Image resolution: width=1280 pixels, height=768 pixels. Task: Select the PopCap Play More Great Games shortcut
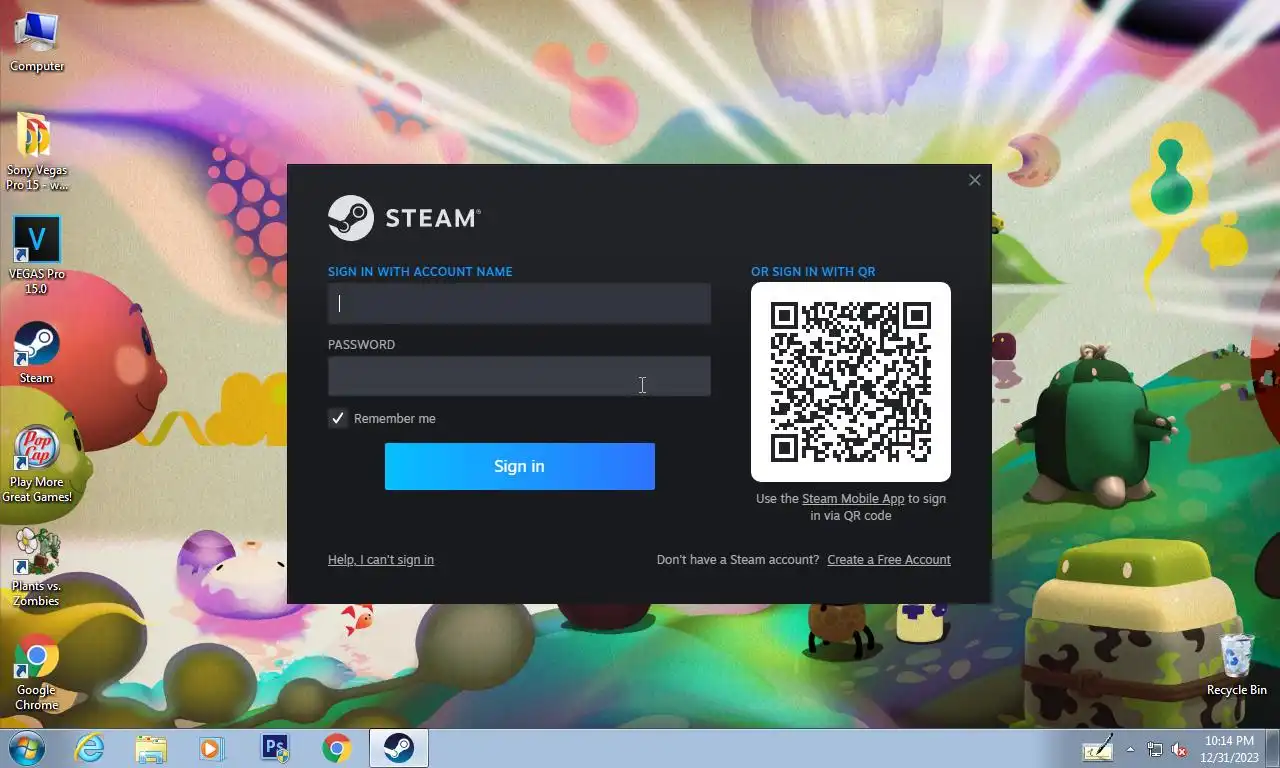coord(36,465)
